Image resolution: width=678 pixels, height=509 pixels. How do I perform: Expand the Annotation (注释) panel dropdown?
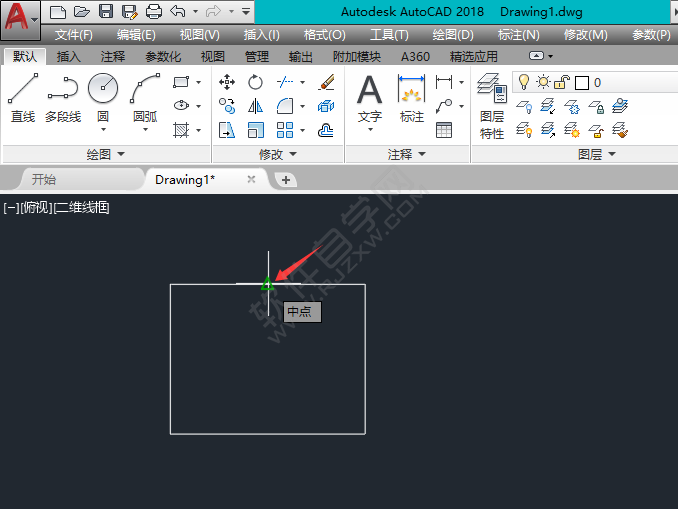[x=406, y=154]
